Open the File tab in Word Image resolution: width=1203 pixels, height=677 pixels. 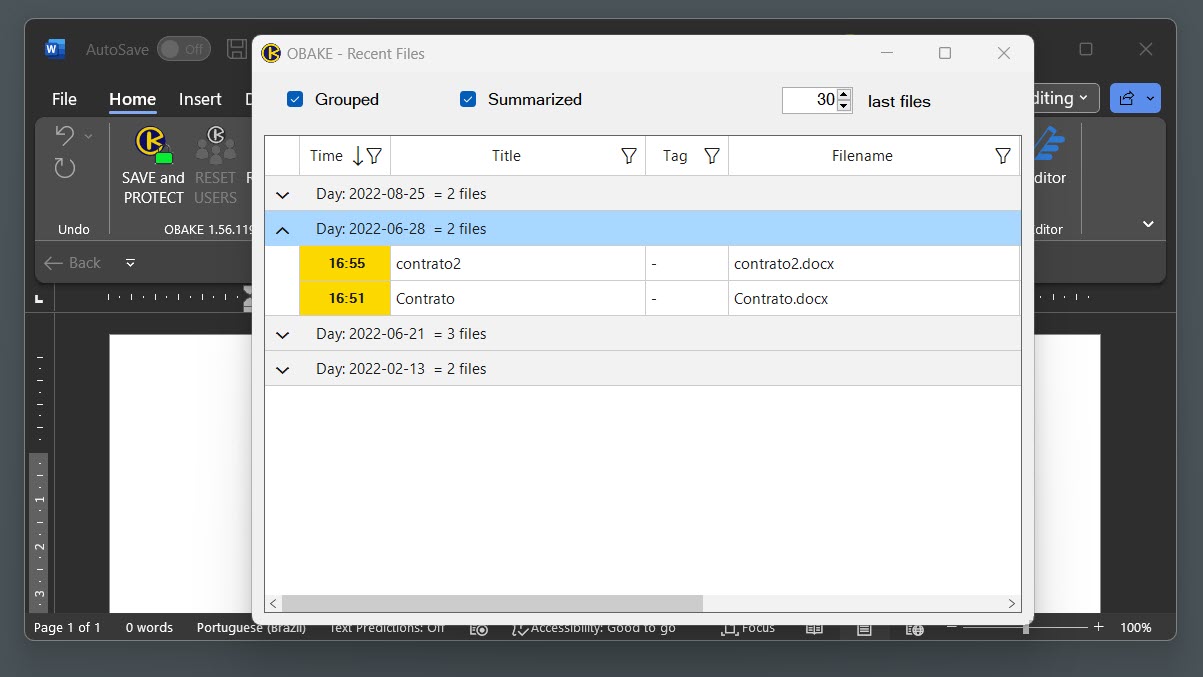64,99
